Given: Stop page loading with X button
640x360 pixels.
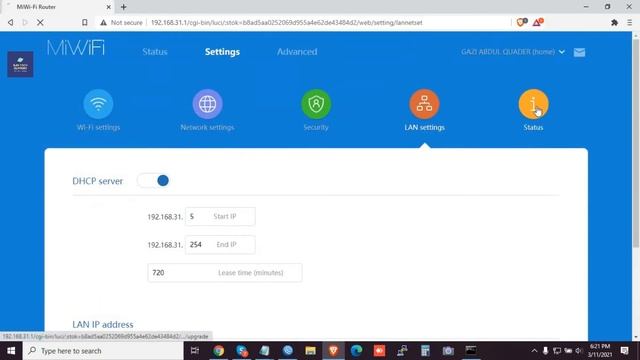Looking at the screenshot, I should [x=40, y=22].
